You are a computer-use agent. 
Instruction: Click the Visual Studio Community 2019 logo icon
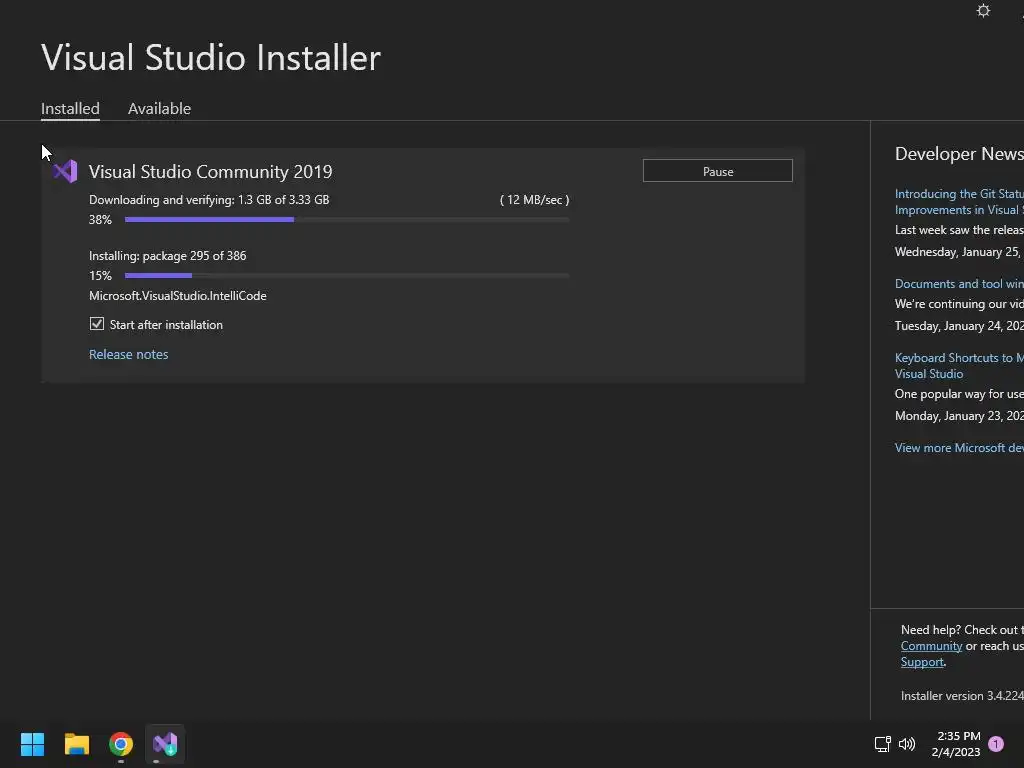click(x=65, y=172)
